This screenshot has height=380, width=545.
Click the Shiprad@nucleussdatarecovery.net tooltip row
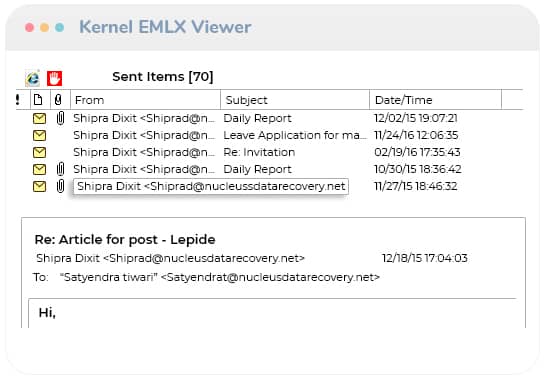(x=211, y=186)
